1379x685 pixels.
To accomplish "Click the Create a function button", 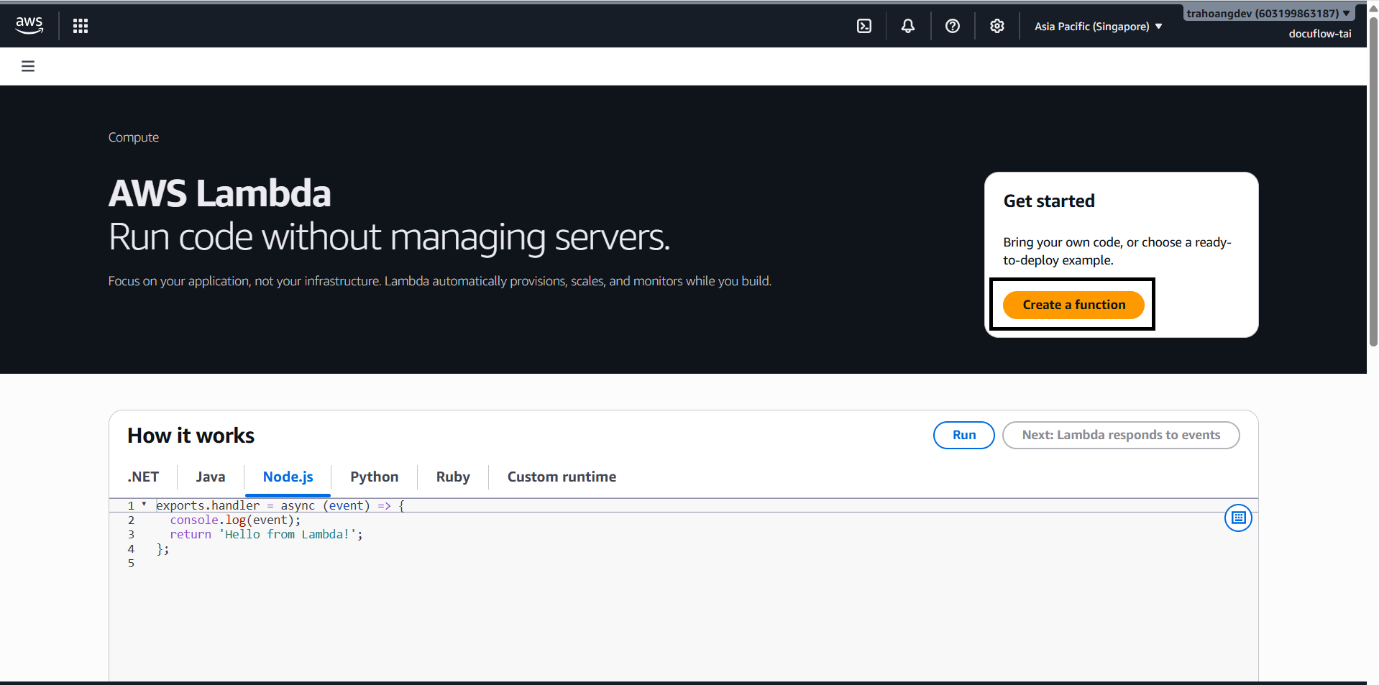I will click(1074, 305).
